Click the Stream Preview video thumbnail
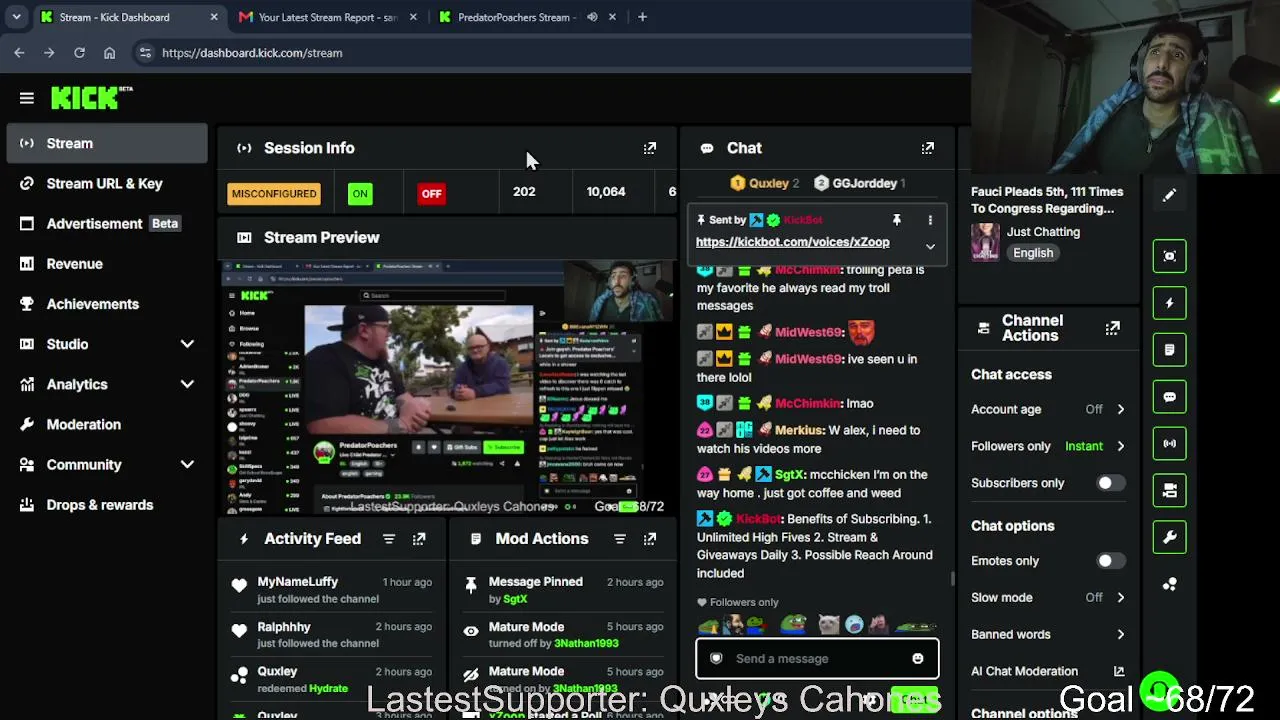 click(446, 387)
